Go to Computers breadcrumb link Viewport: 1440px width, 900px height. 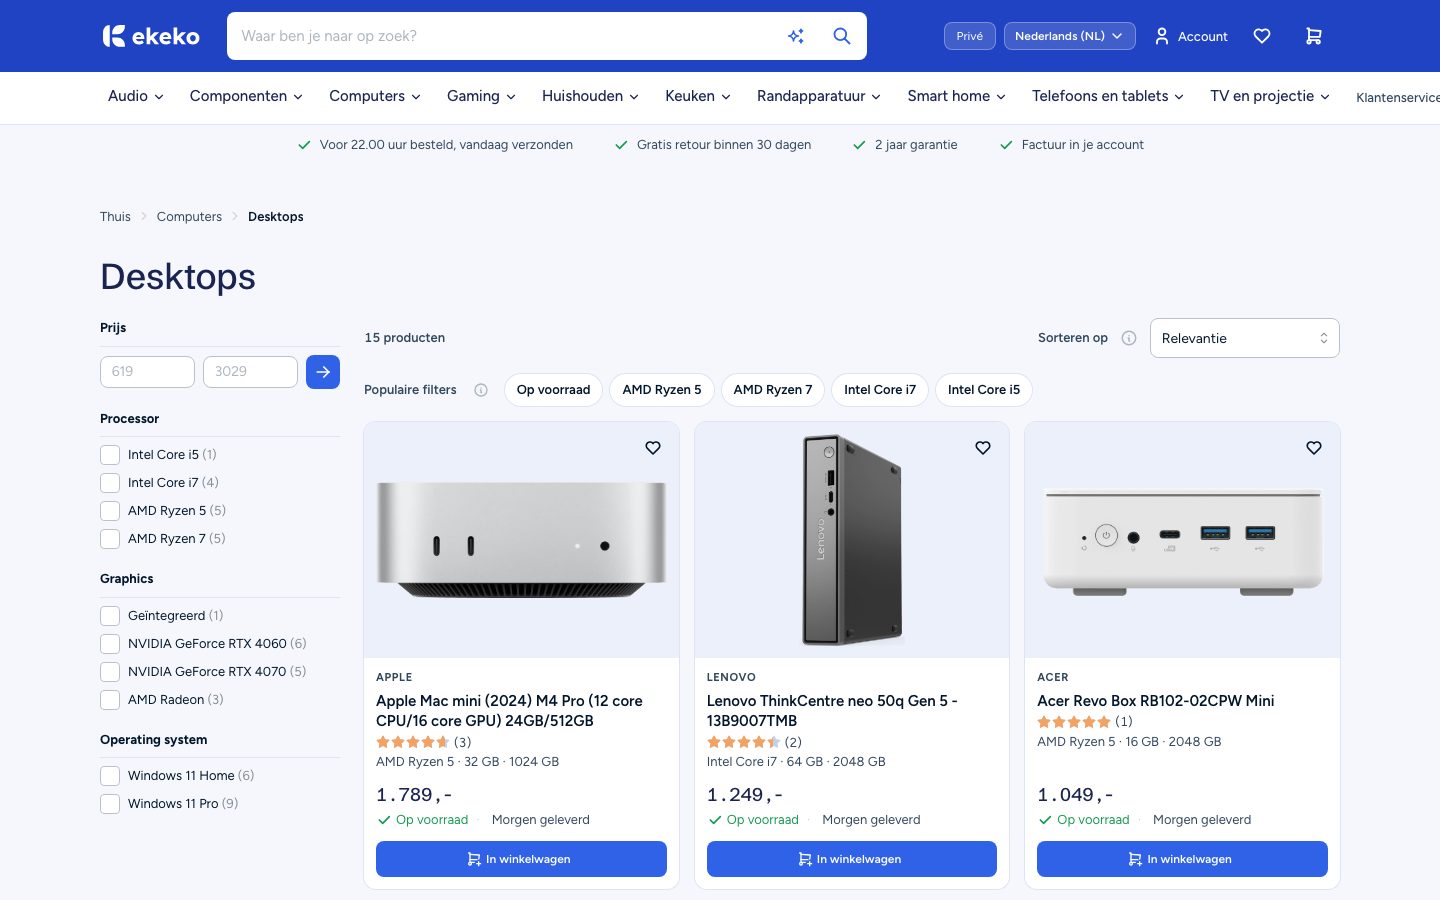[189, 217]
